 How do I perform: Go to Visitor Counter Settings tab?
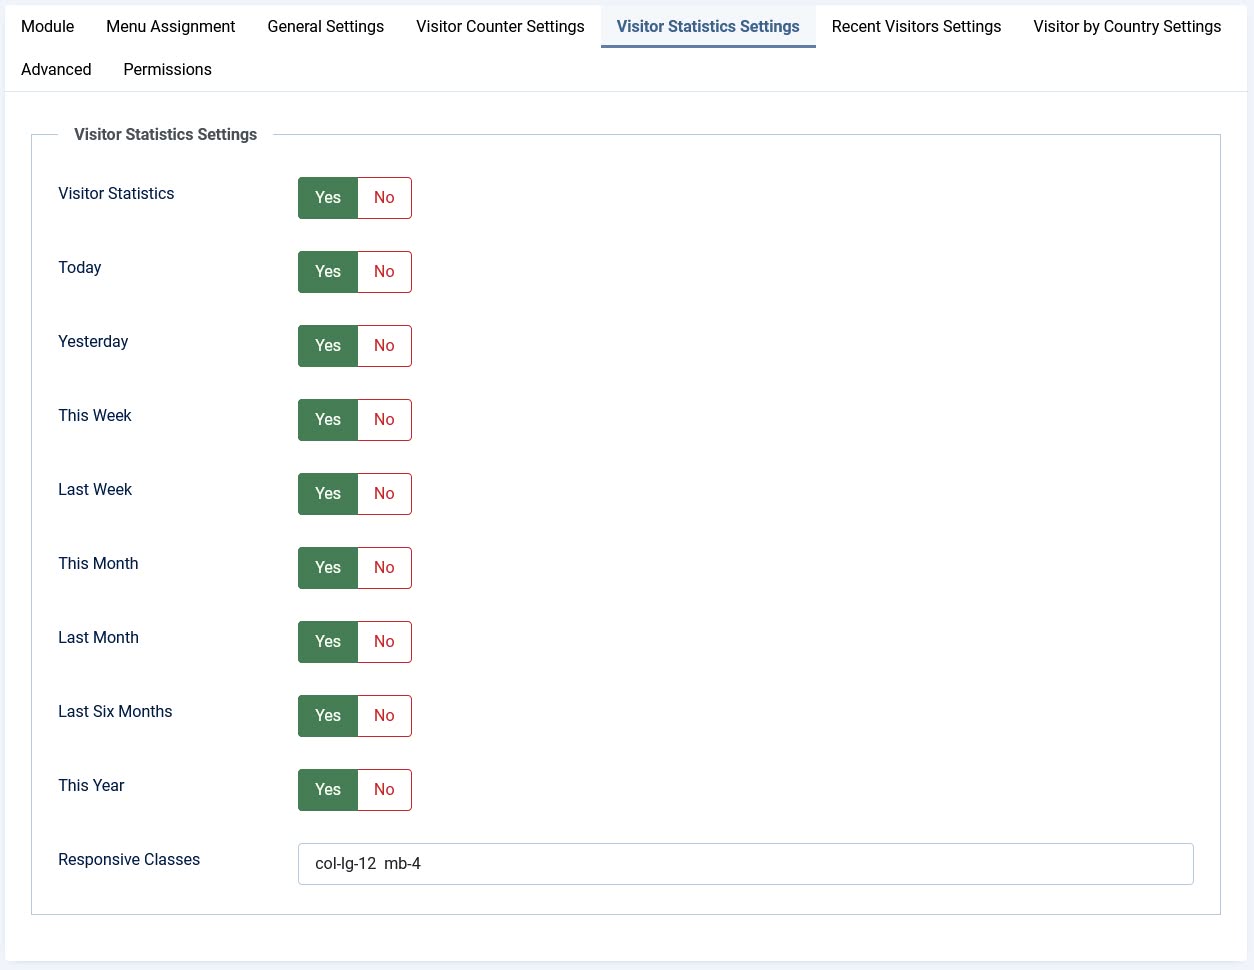500,26
